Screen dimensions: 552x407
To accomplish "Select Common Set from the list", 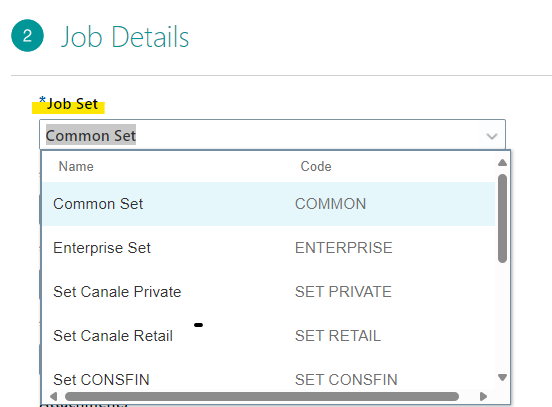I will [x=269, y=204].
